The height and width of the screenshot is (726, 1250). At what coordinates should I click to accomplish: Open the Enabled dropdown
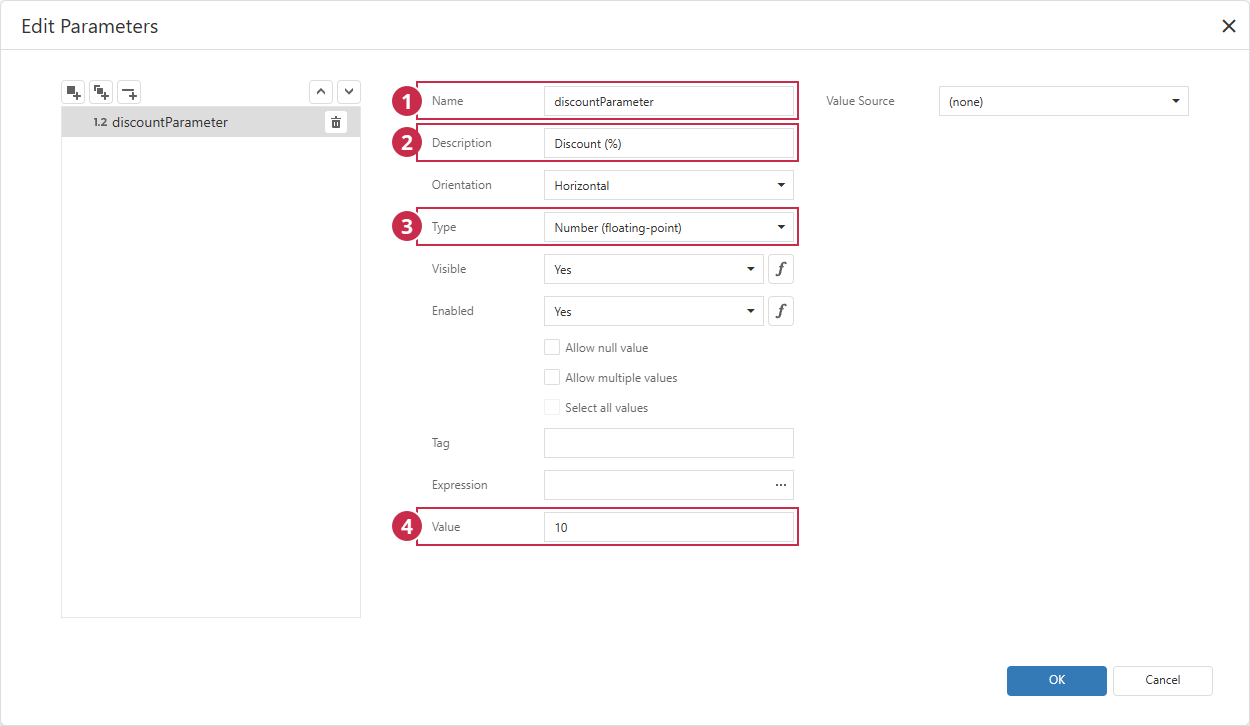pyautogui.click(x=654, y=311)
